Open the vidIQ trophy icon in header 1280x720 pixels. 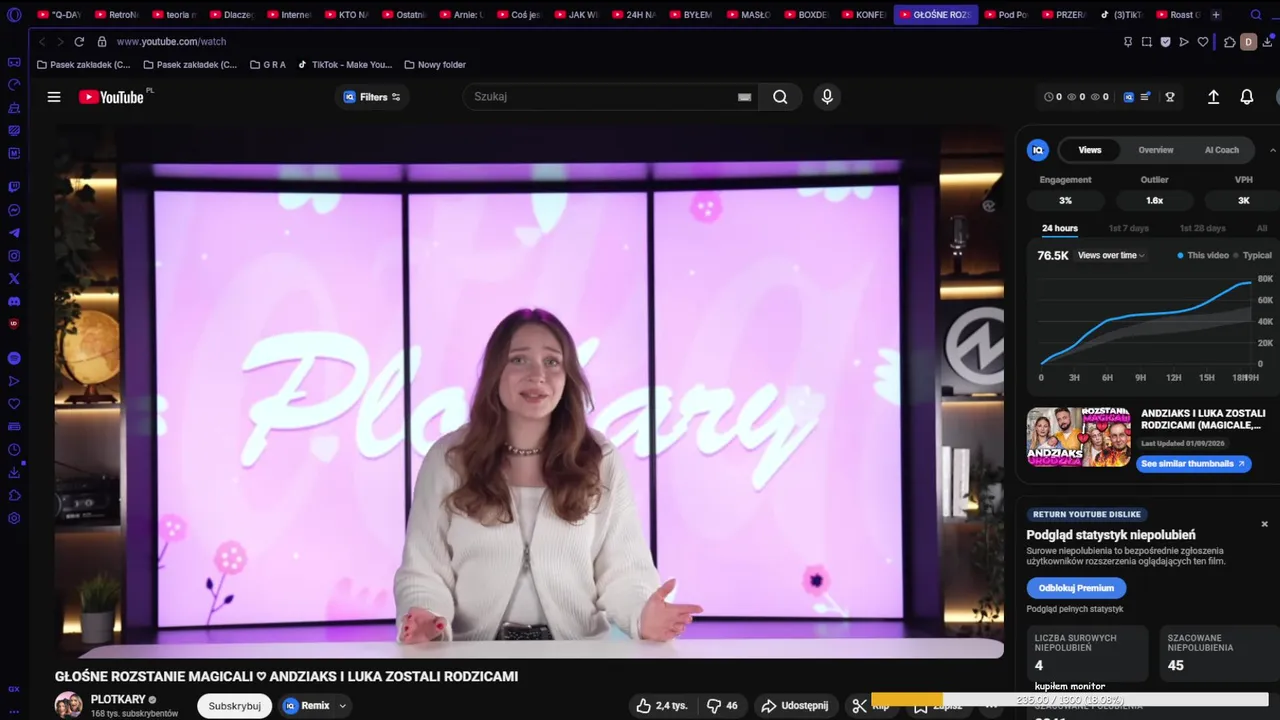tap(1169, 97)
